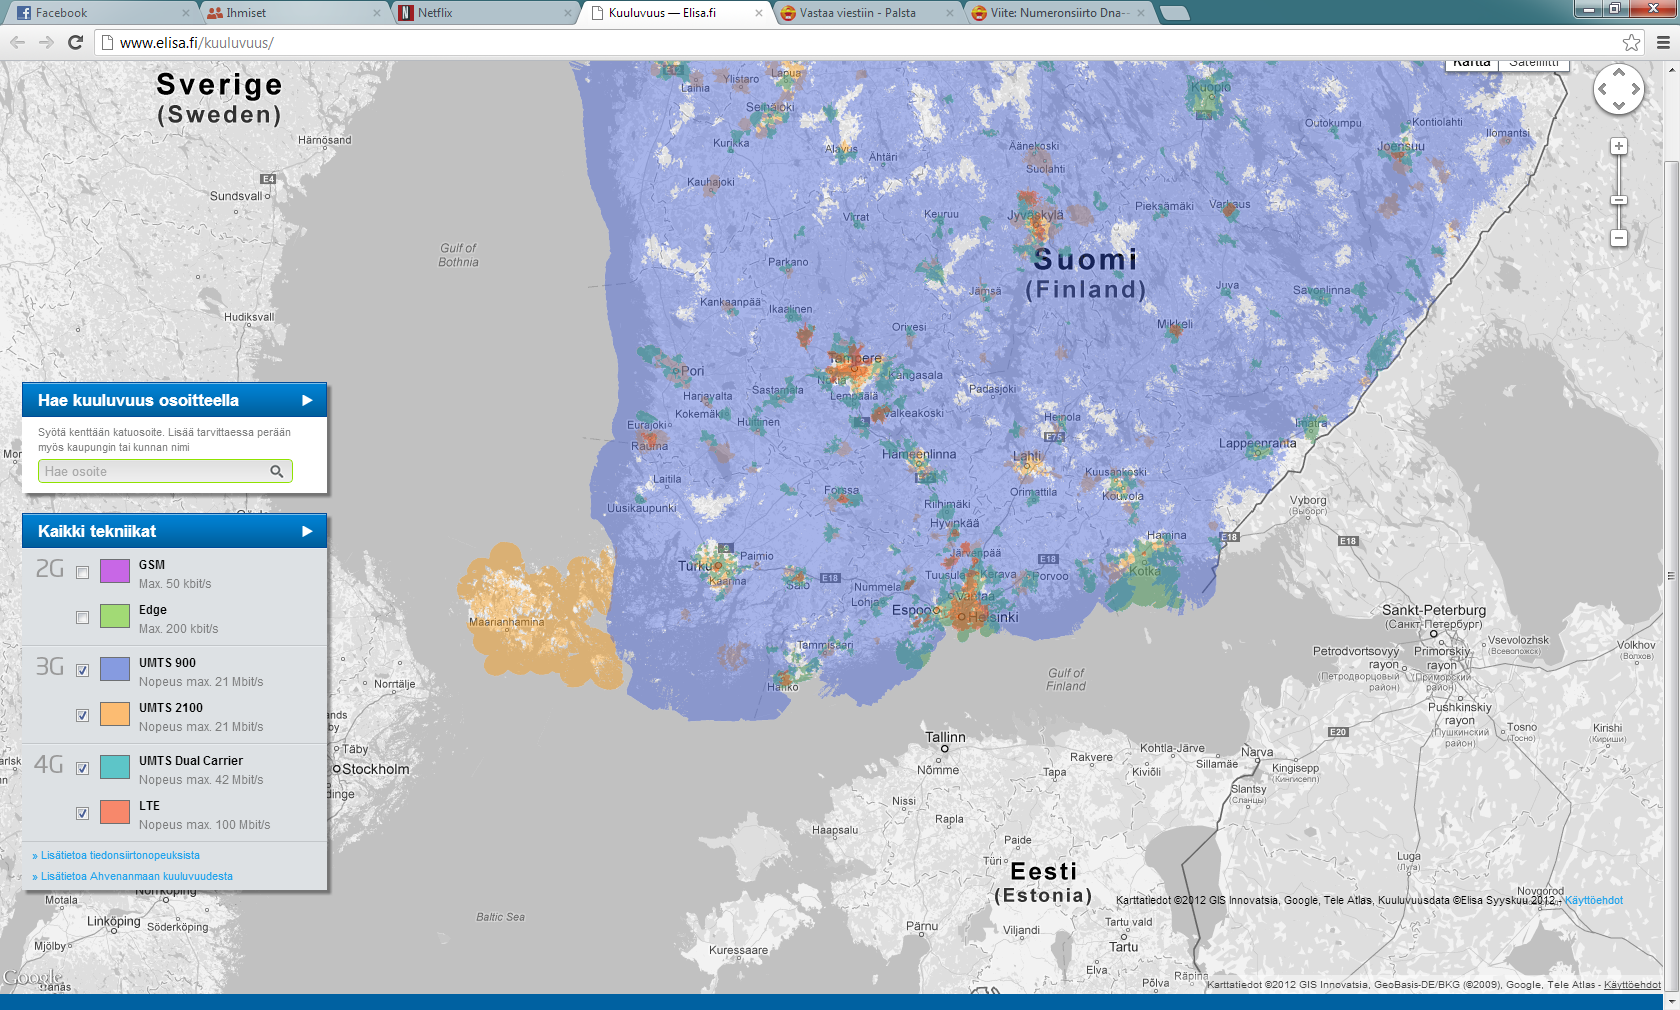
Task: Click the Edge green color swatch
Action: point(115,616)
